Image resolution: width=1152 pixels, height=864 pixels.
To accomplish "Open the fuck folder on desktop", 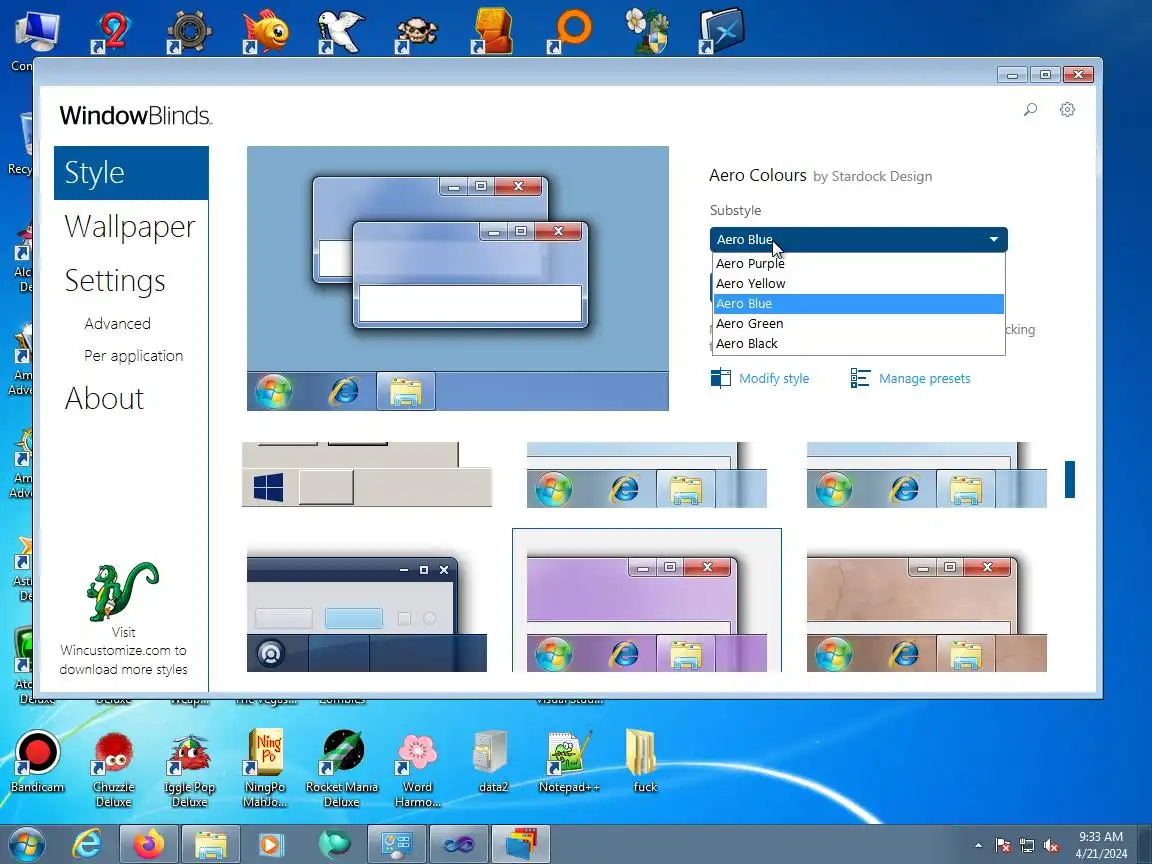I will coord(644,761).
